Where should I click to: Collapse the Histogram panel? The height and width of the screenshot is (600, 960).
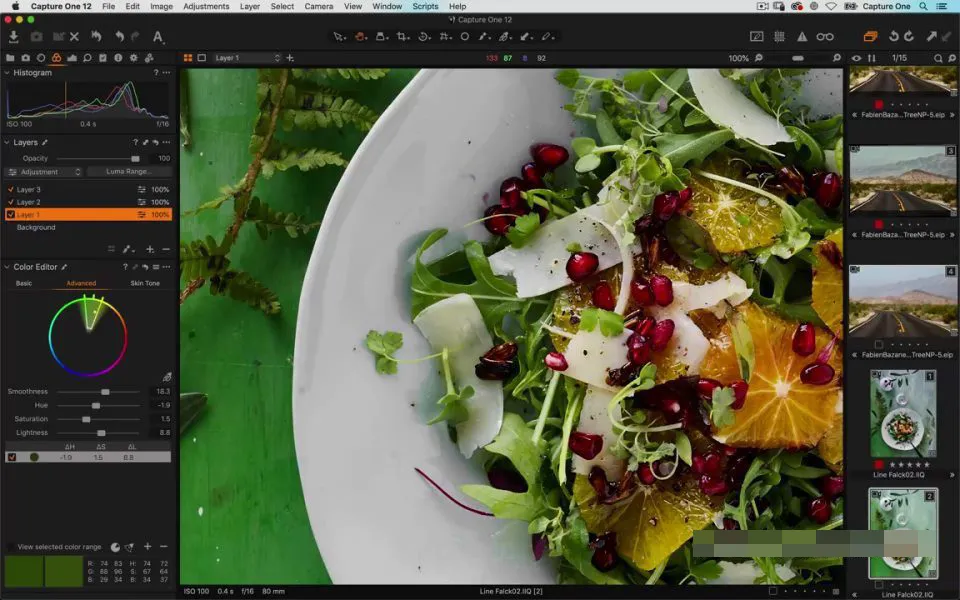pos(7,72)
